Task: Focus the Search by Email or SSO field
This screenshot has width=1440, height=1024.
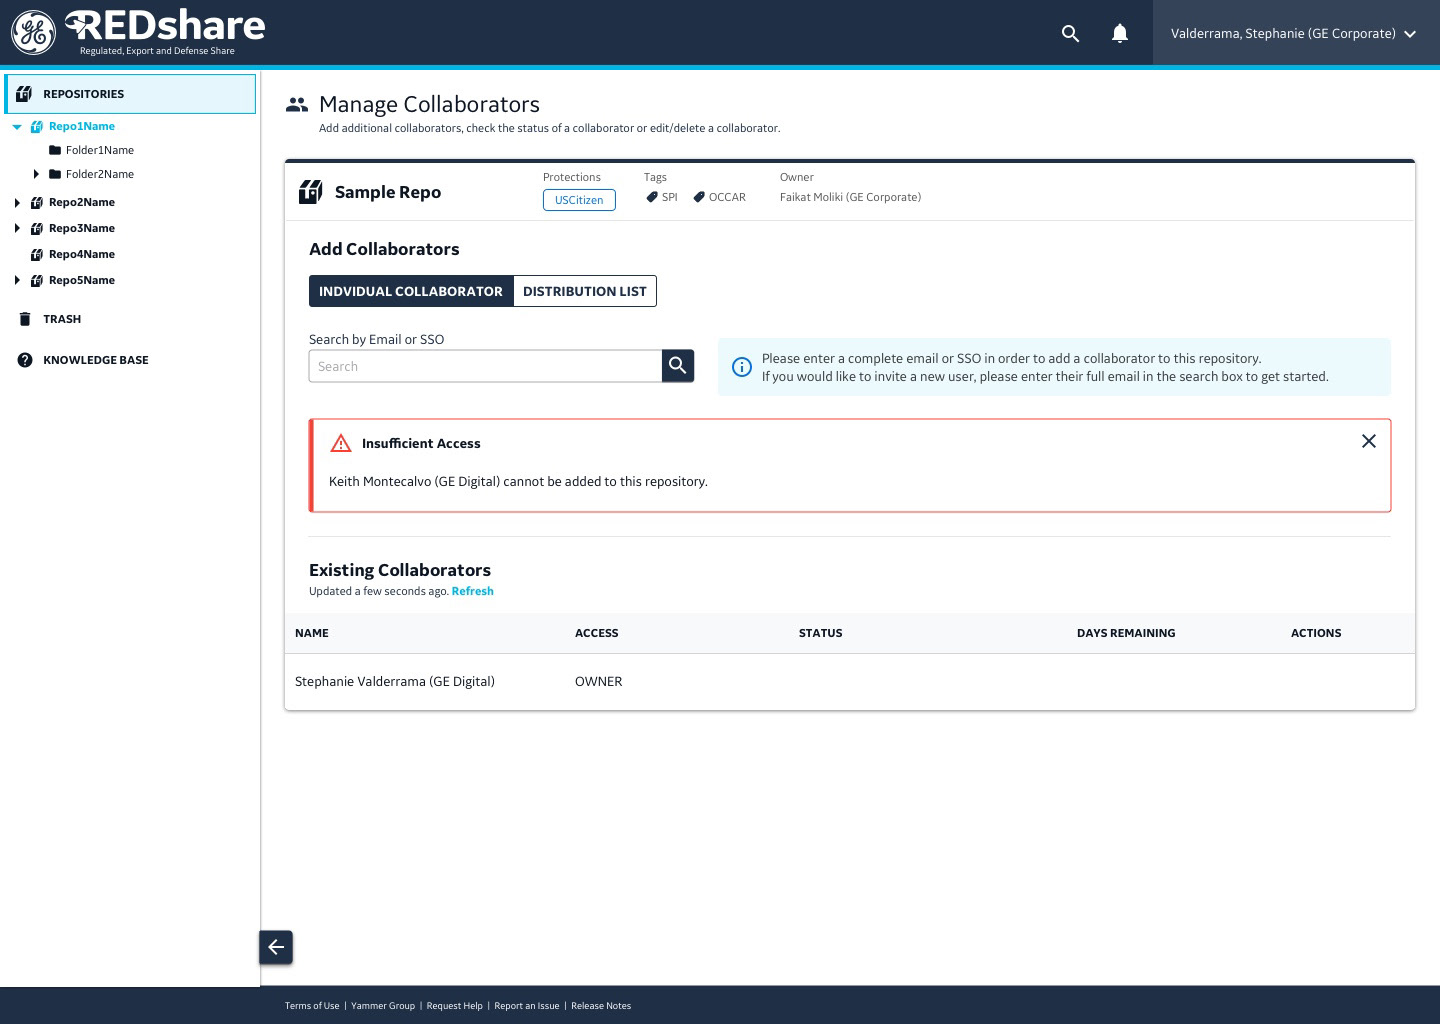Action: tap(485, 366)
